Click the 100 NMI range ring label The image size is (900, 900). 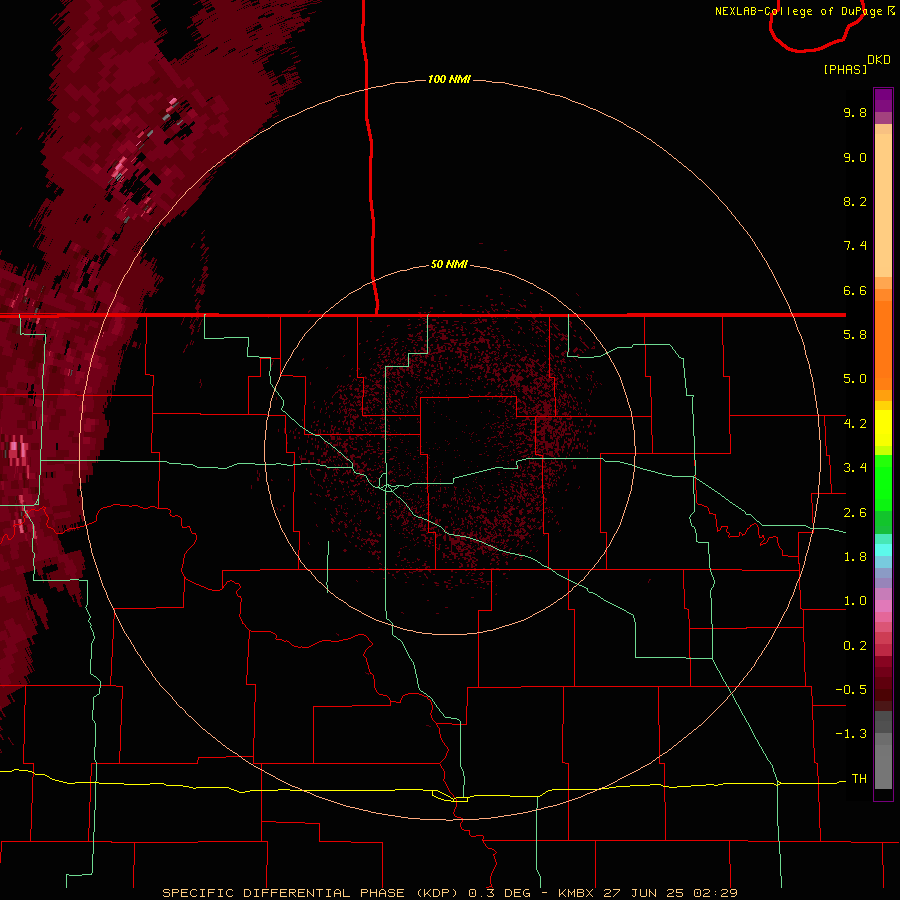tap(449, 79)
